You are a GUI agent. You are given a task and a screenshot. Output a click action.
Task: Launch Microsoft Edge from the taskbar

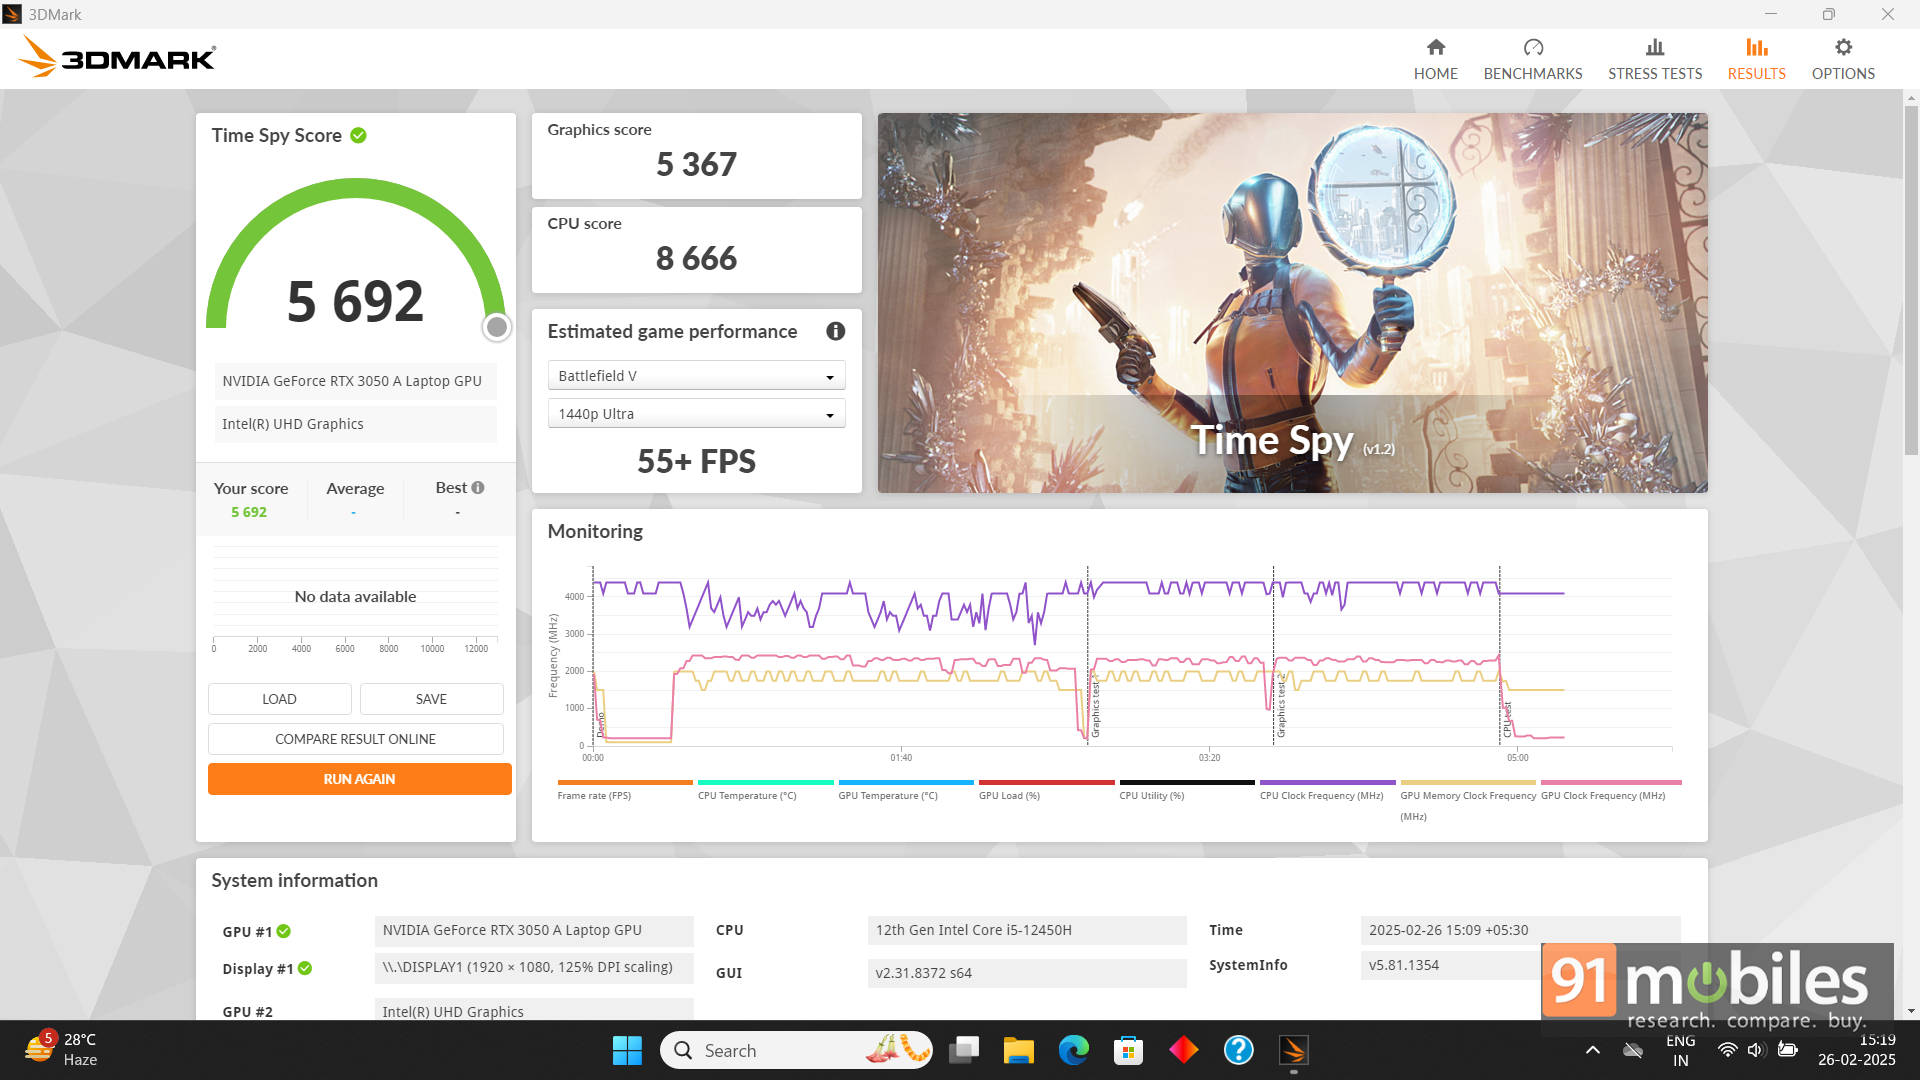point(1073,1050)
